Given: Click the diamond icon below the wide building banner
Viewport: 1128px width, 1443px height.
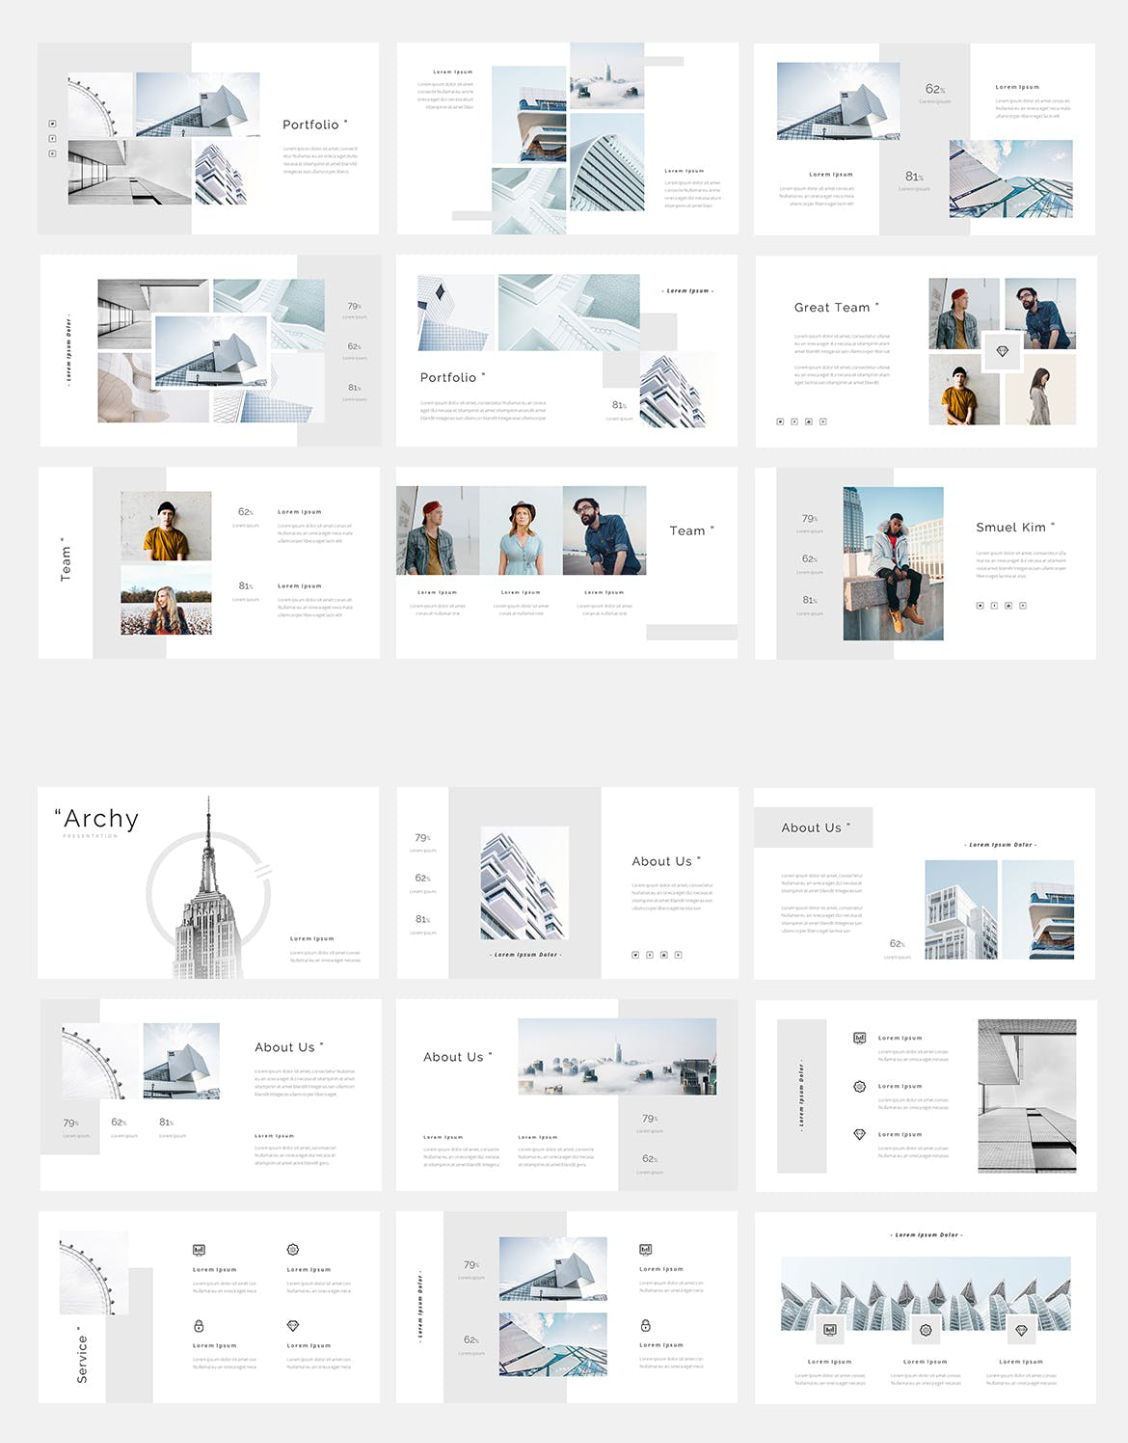Looking at the screenshot, I should click(1021, 1330).
